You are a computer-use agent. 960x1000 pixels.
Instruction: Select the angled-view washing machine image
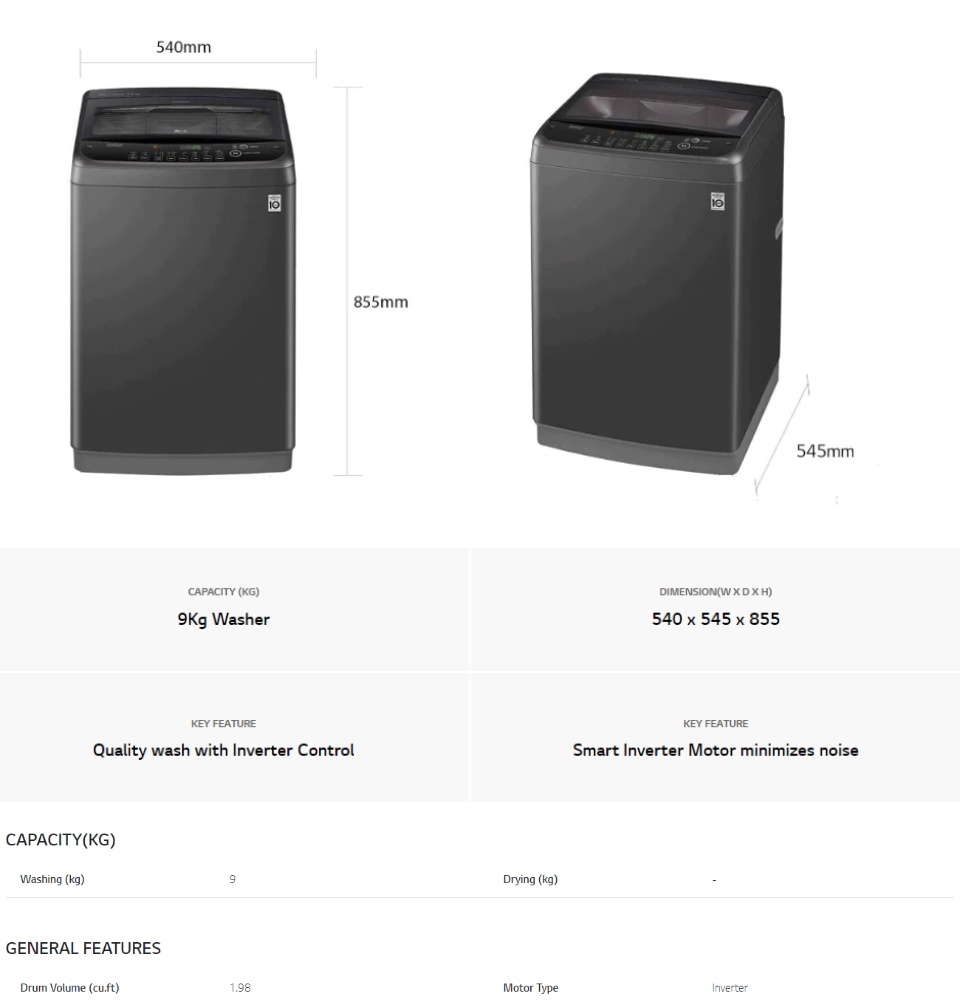pyautogui.click(x=657, y=273)
